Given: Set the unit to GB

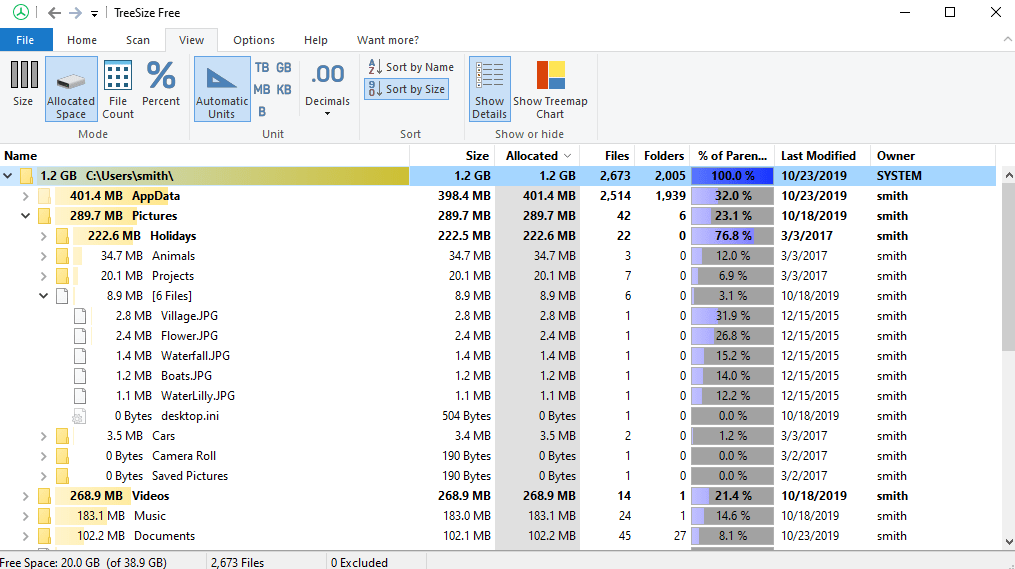Looking at the screenshot, I should click(x=284, y=67).
